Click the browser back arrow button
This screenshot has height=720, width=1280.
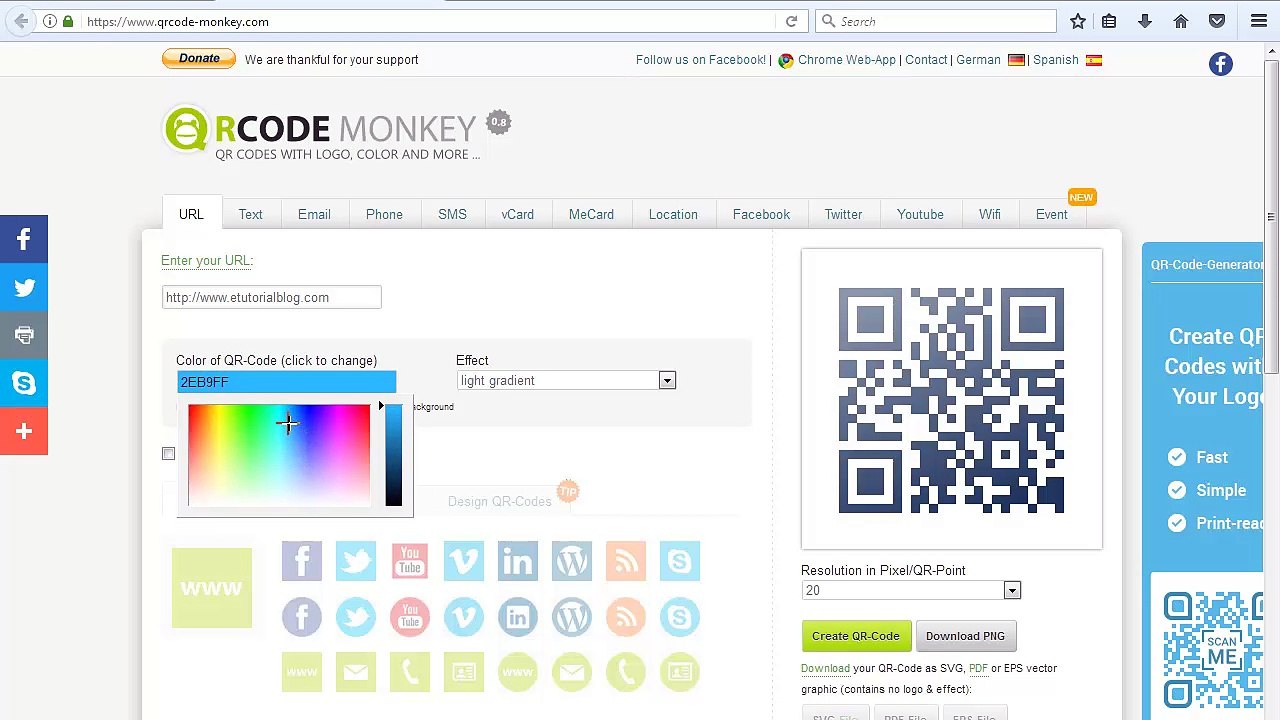point(22,21)
